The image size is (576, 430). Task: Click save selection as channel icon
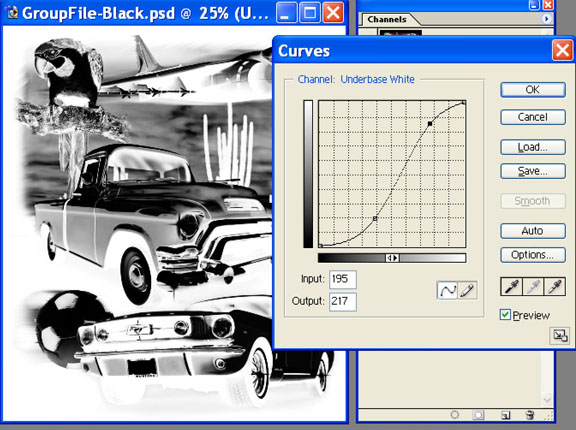pos(478,415)
